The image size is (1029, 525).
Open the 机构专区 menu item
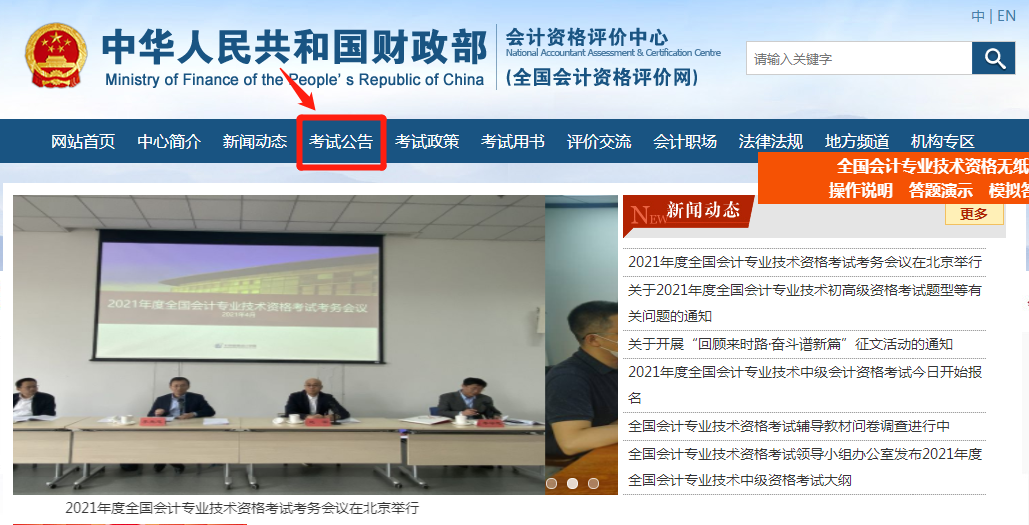click(x=943, y=141)
